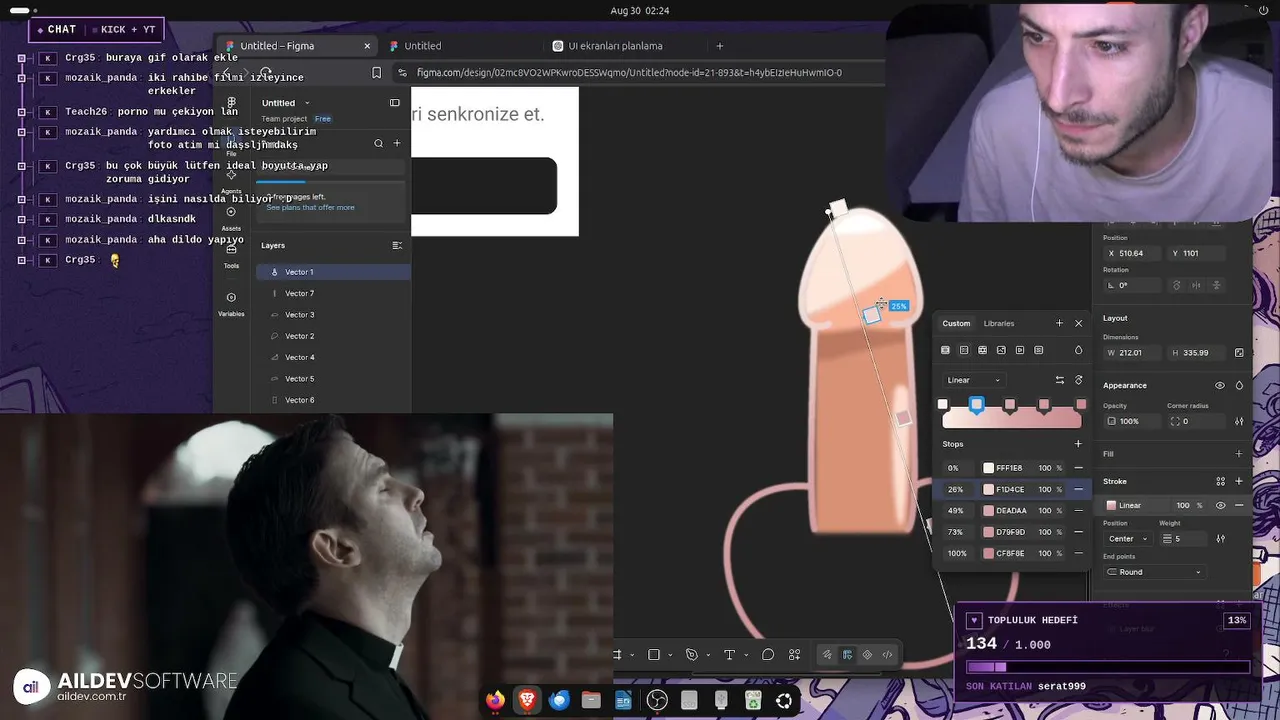Image resolution: width=1280 pixels, height=720 pixels.
Task: Open advanced stroke settings icon
Action: coord(1220,539)
